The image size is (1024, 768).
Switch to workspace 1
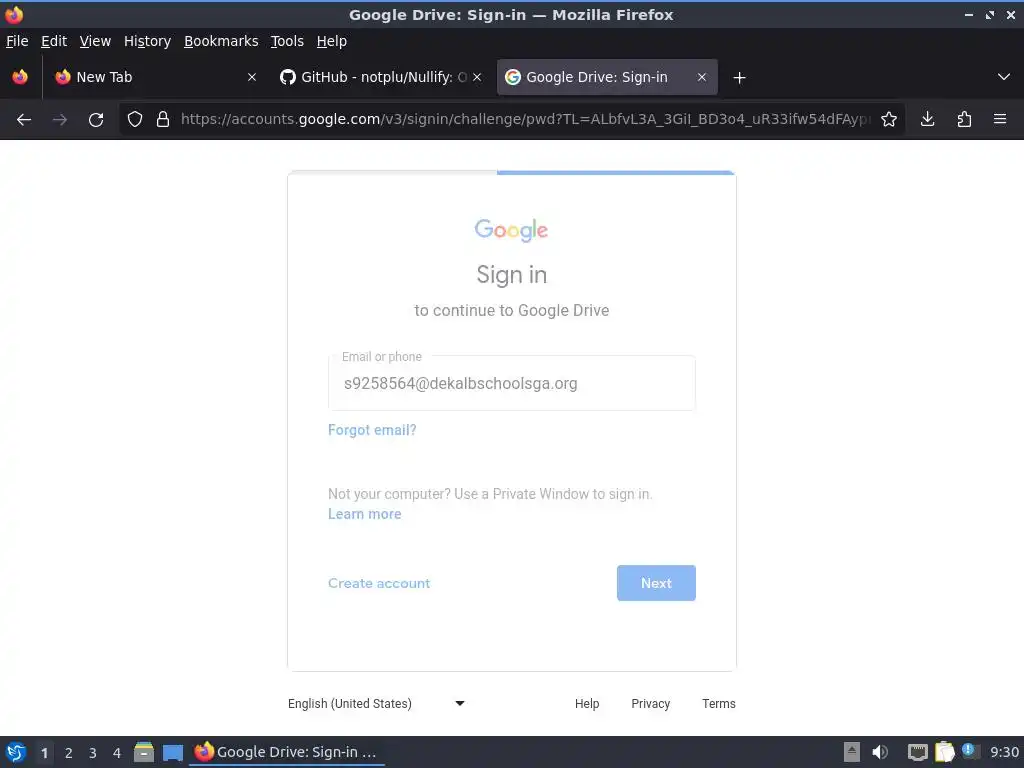[x=44, y=753]
